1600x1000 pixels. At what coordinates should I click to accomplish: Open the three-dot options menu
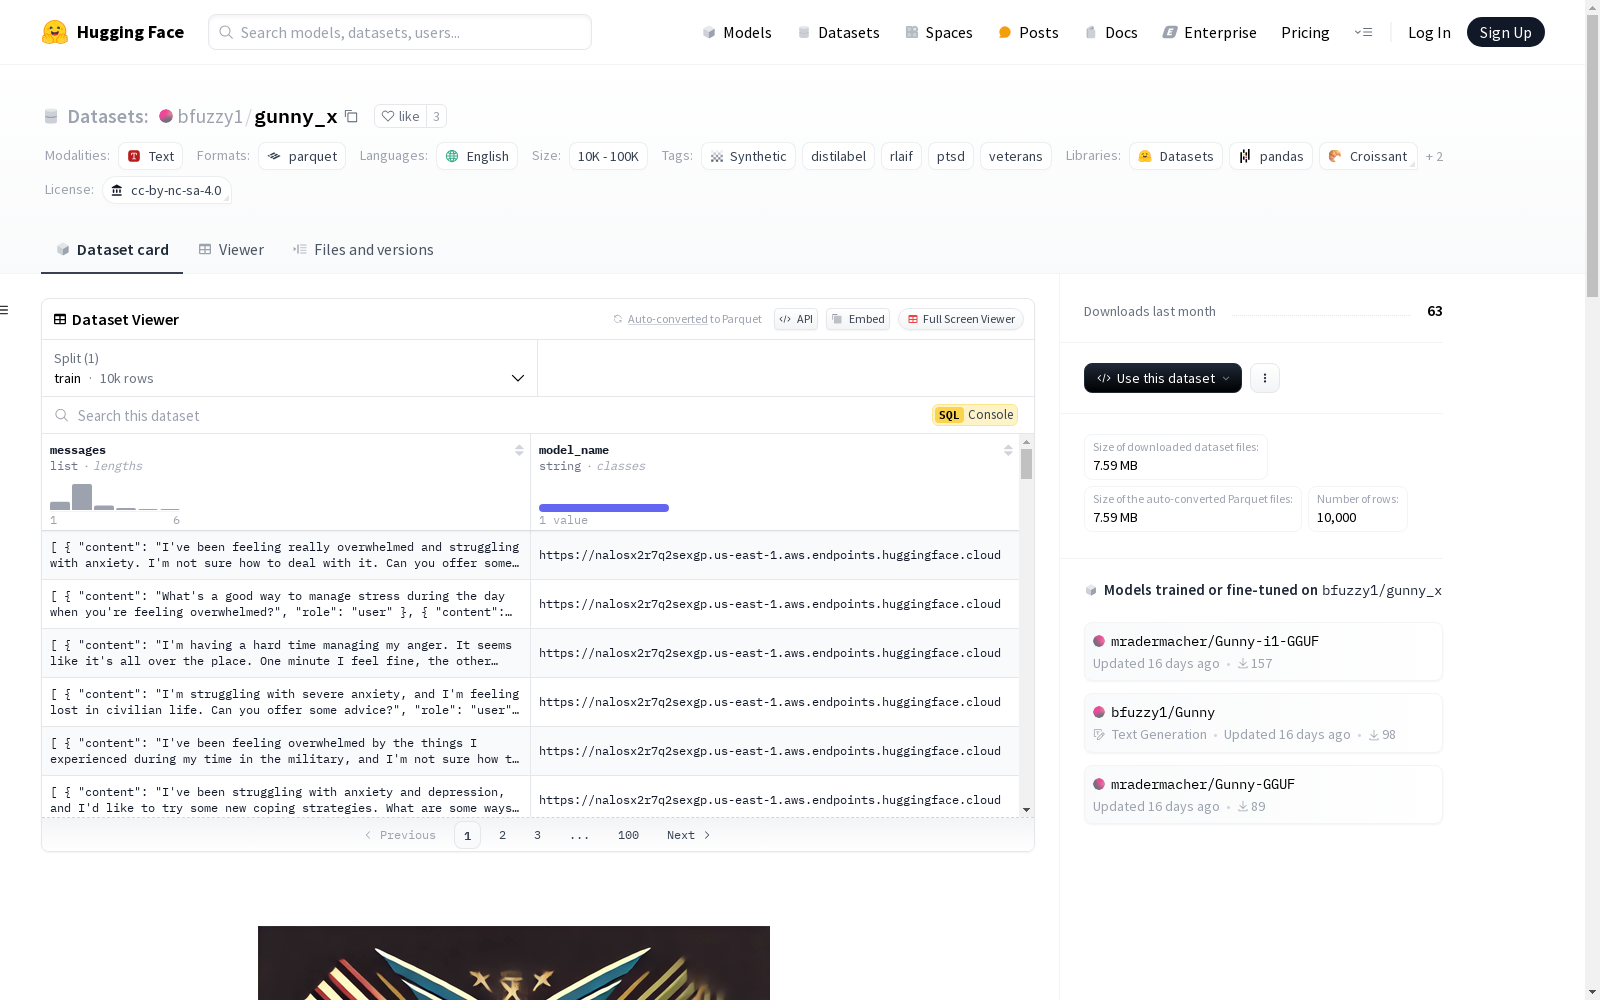(x=1265, y=378)
